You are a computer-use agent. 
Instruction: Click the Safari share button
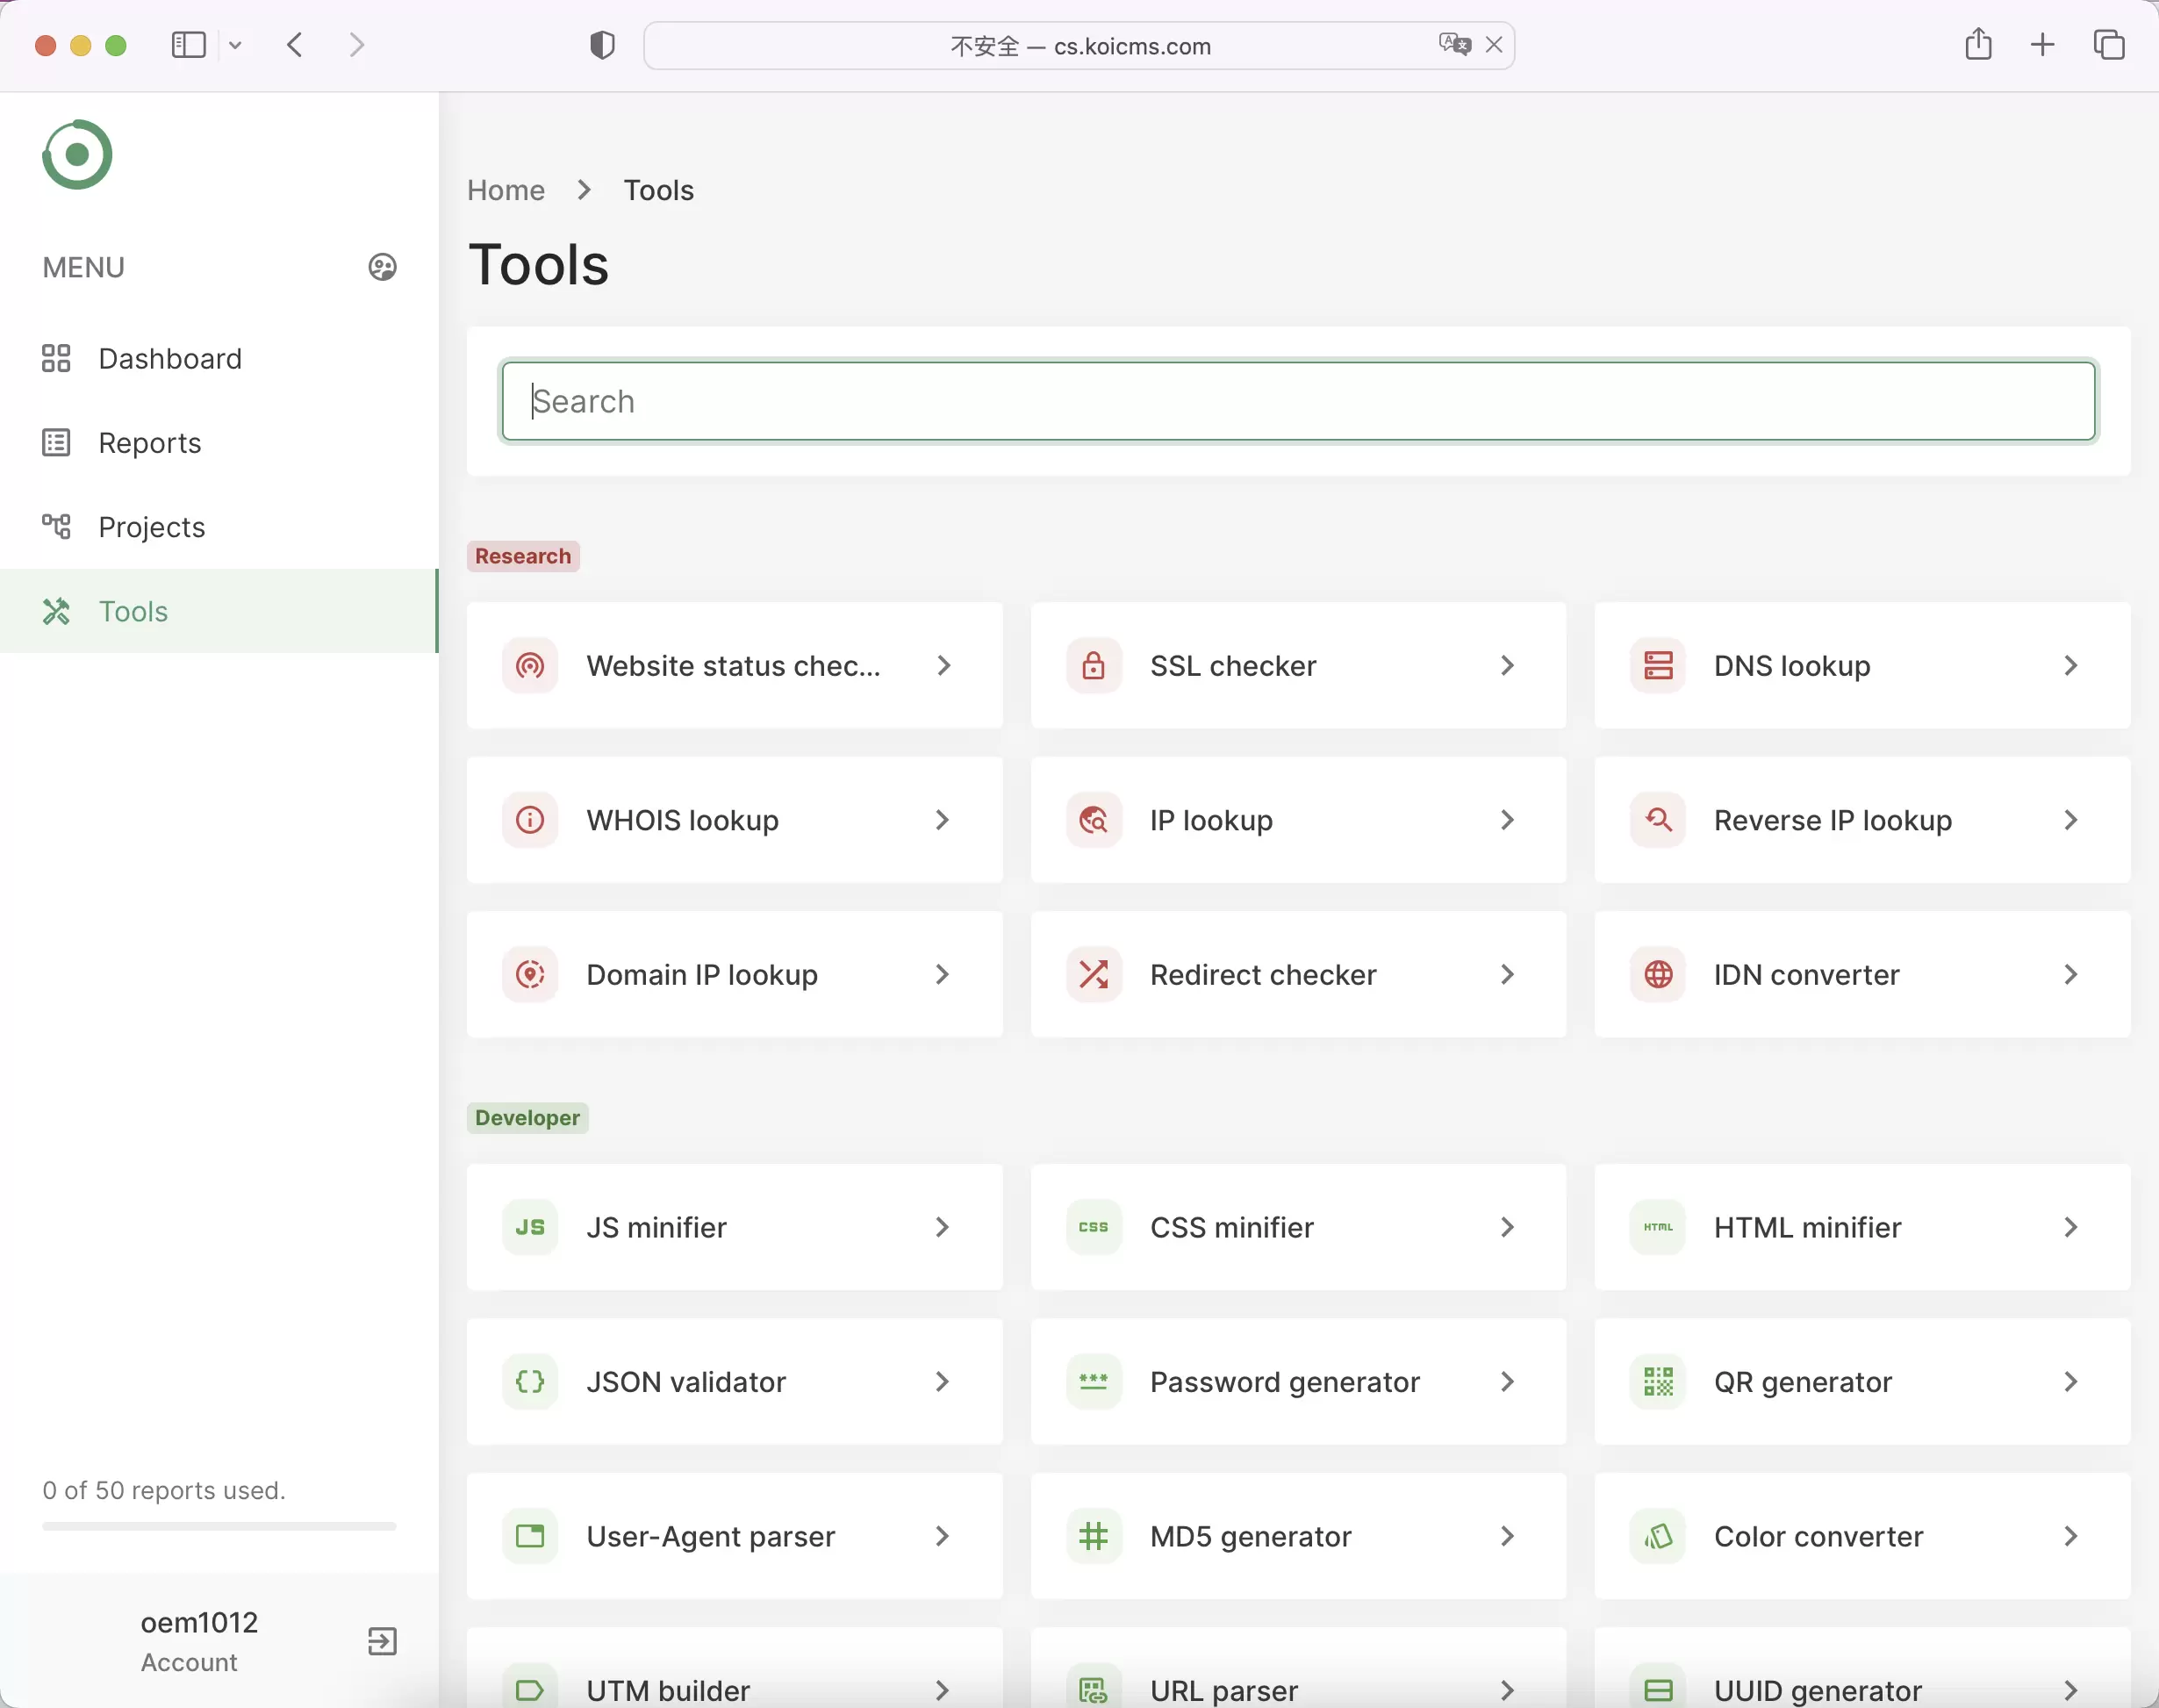tap(1978, 44)
